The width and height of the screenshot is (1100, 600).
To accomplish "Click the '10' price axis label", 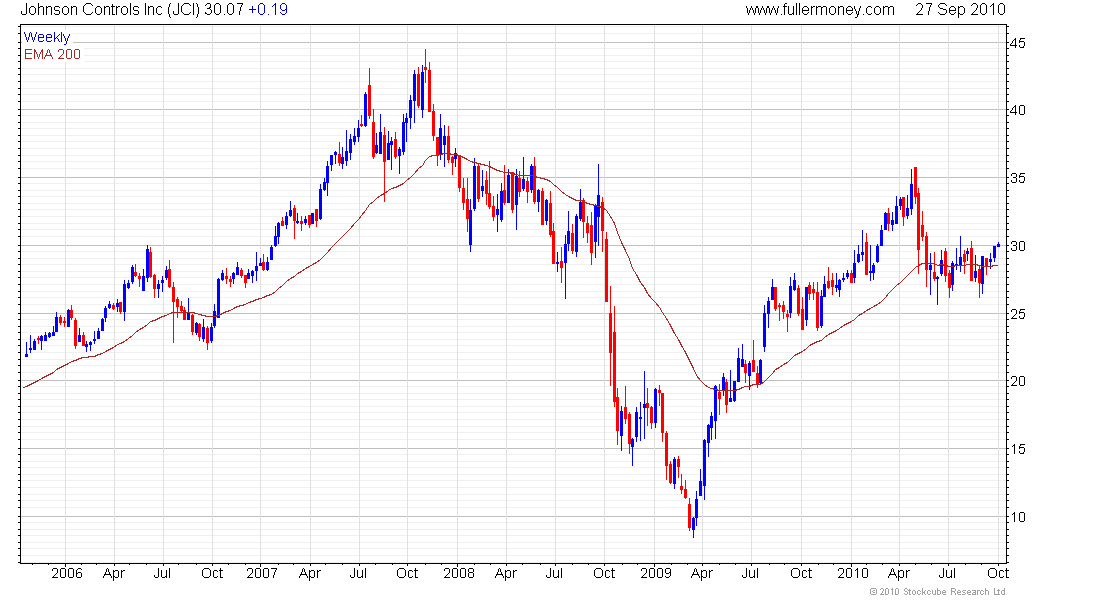I will coord(1017,517).
